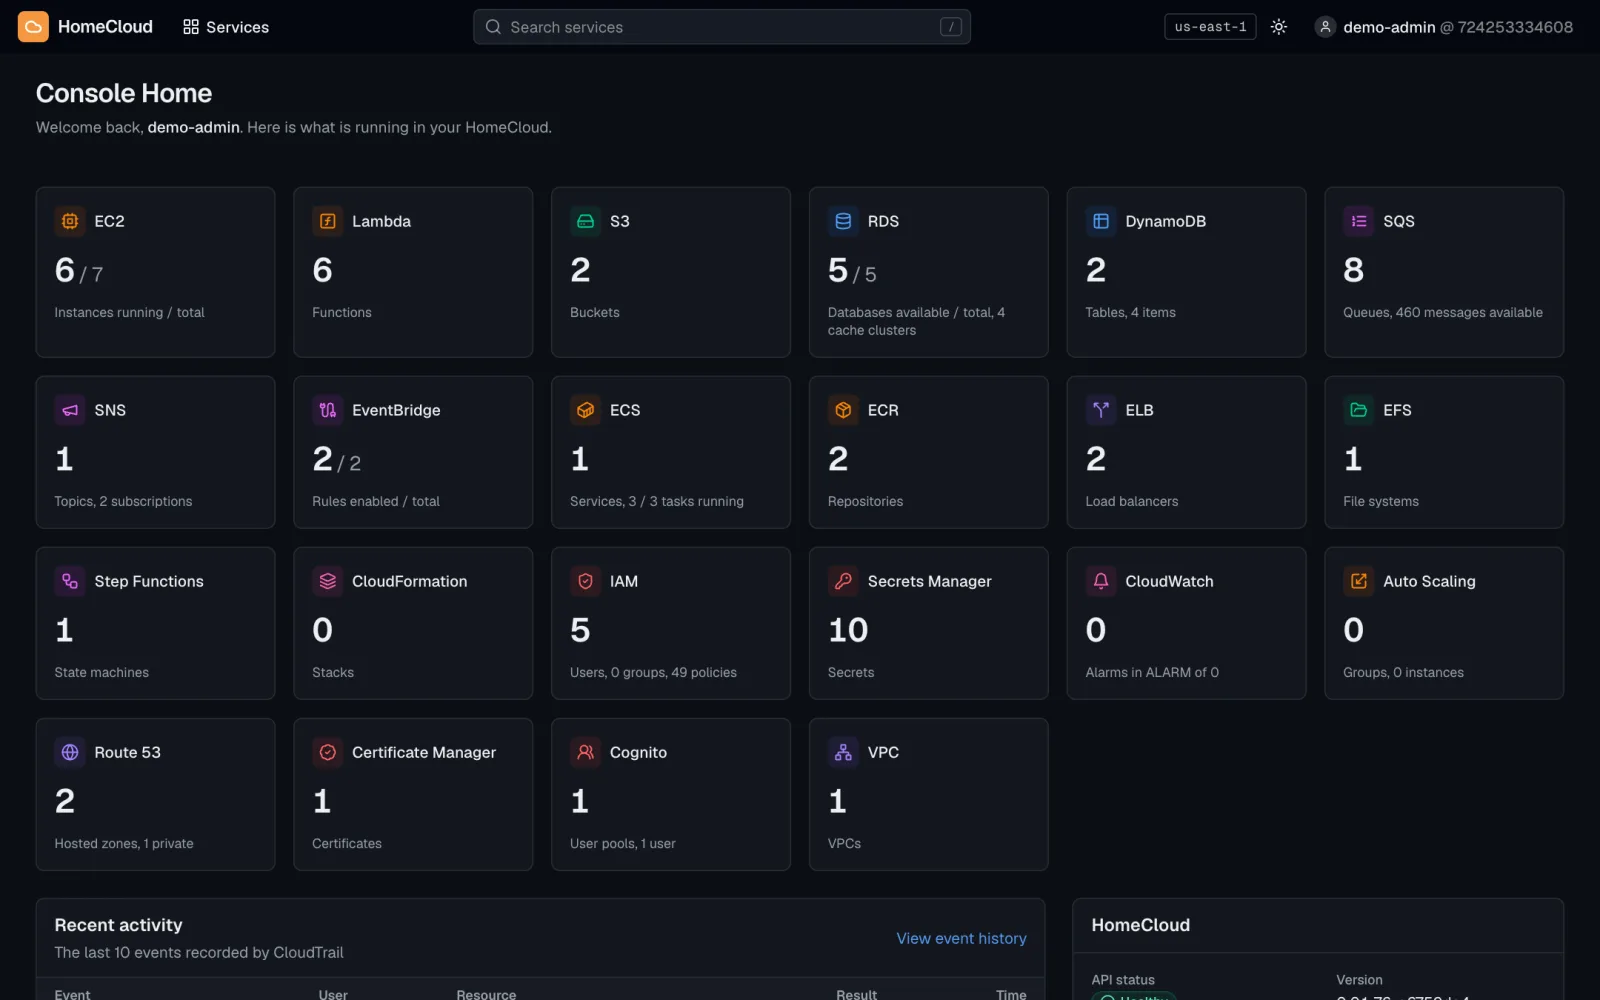Click the "State machines" label
Image resolution: width=1600 pixels, height=1000 pixels.
pos(101,673)
